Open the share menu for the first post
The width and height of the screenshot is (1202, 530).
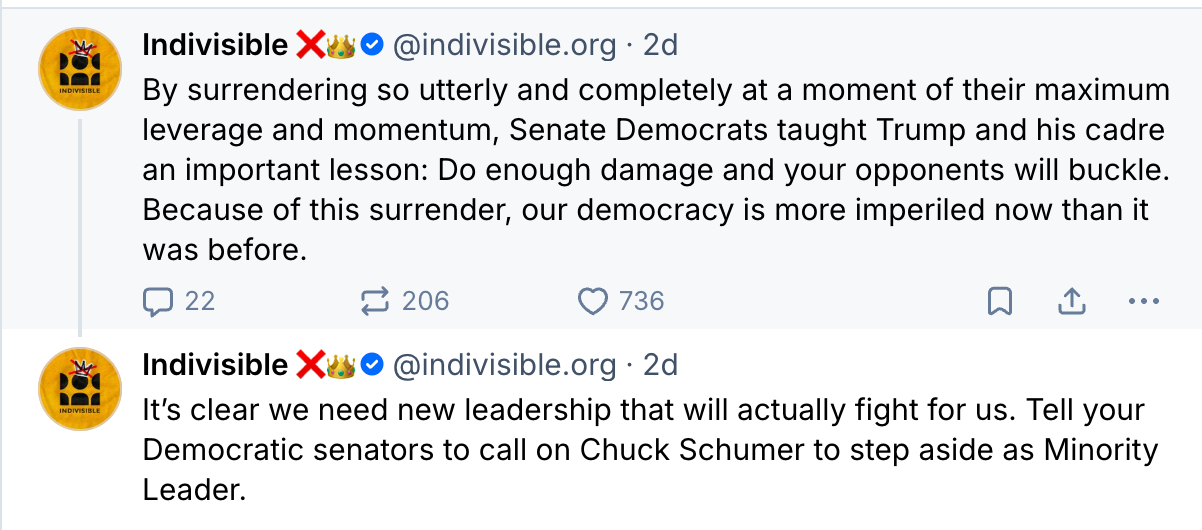(1071, 301)
